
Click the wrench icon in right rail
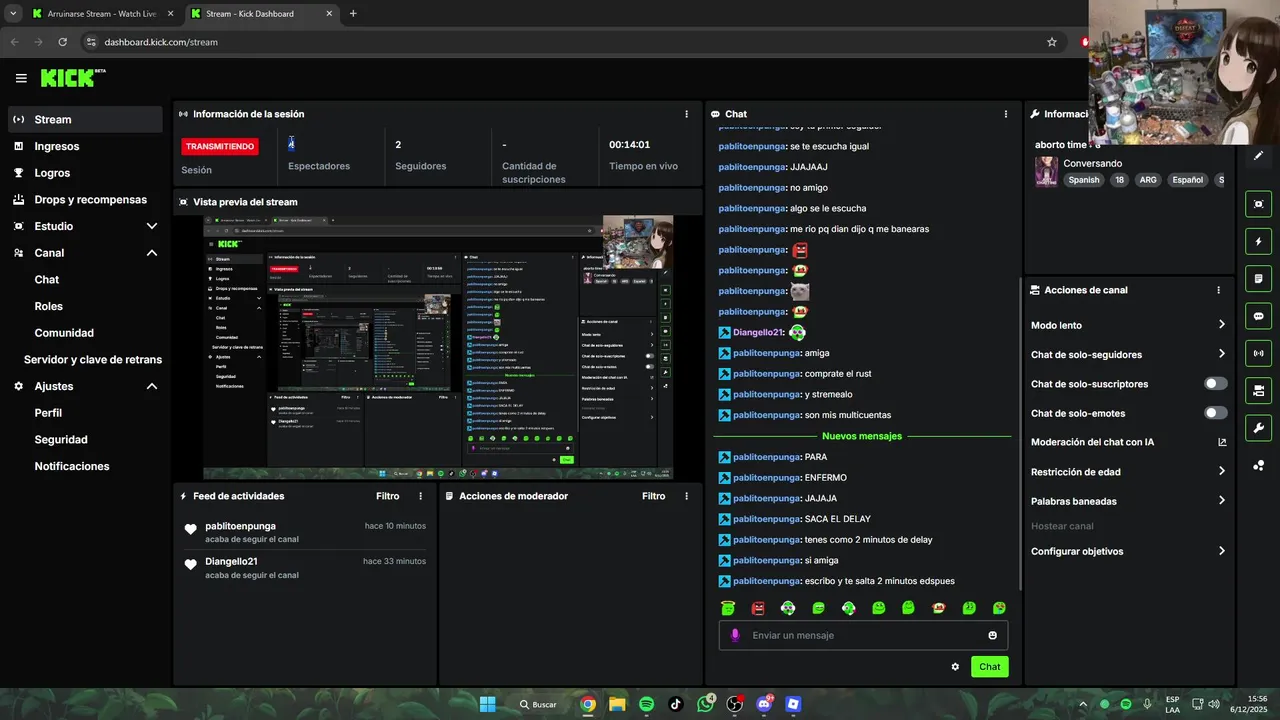coord(1258,428)
